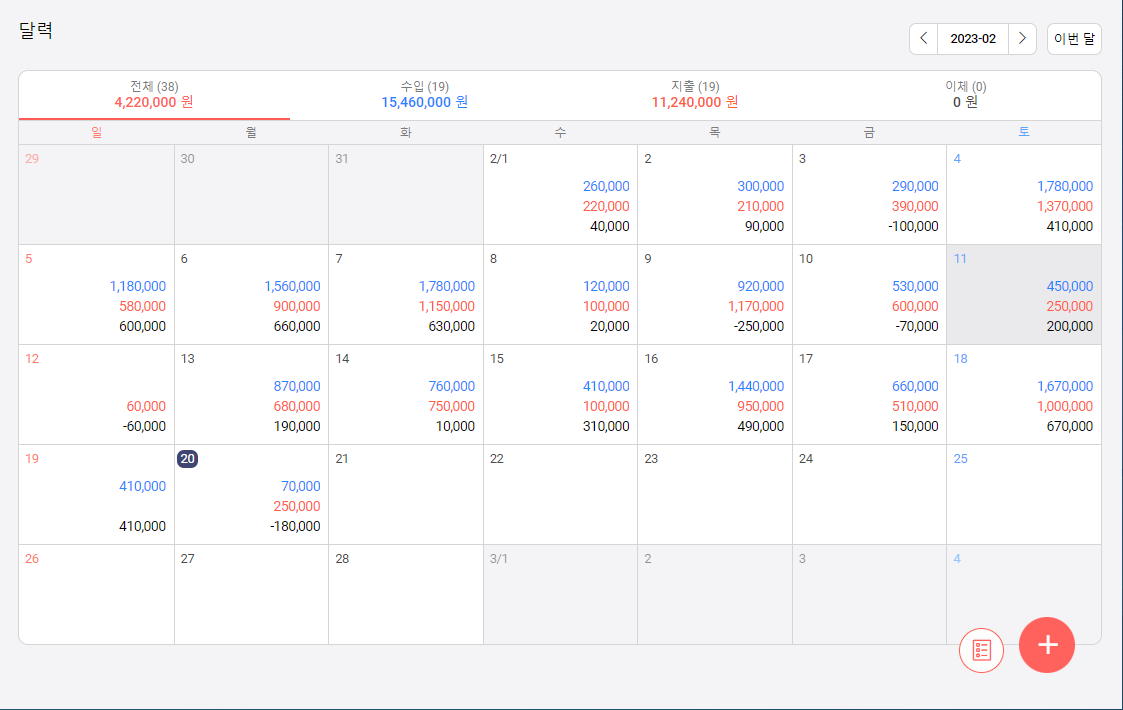This screenshot has height=710, width=1123.
Task: Click income amount 260,000 on 2/1
Action: pyautogui.click(x=606, y=186)
